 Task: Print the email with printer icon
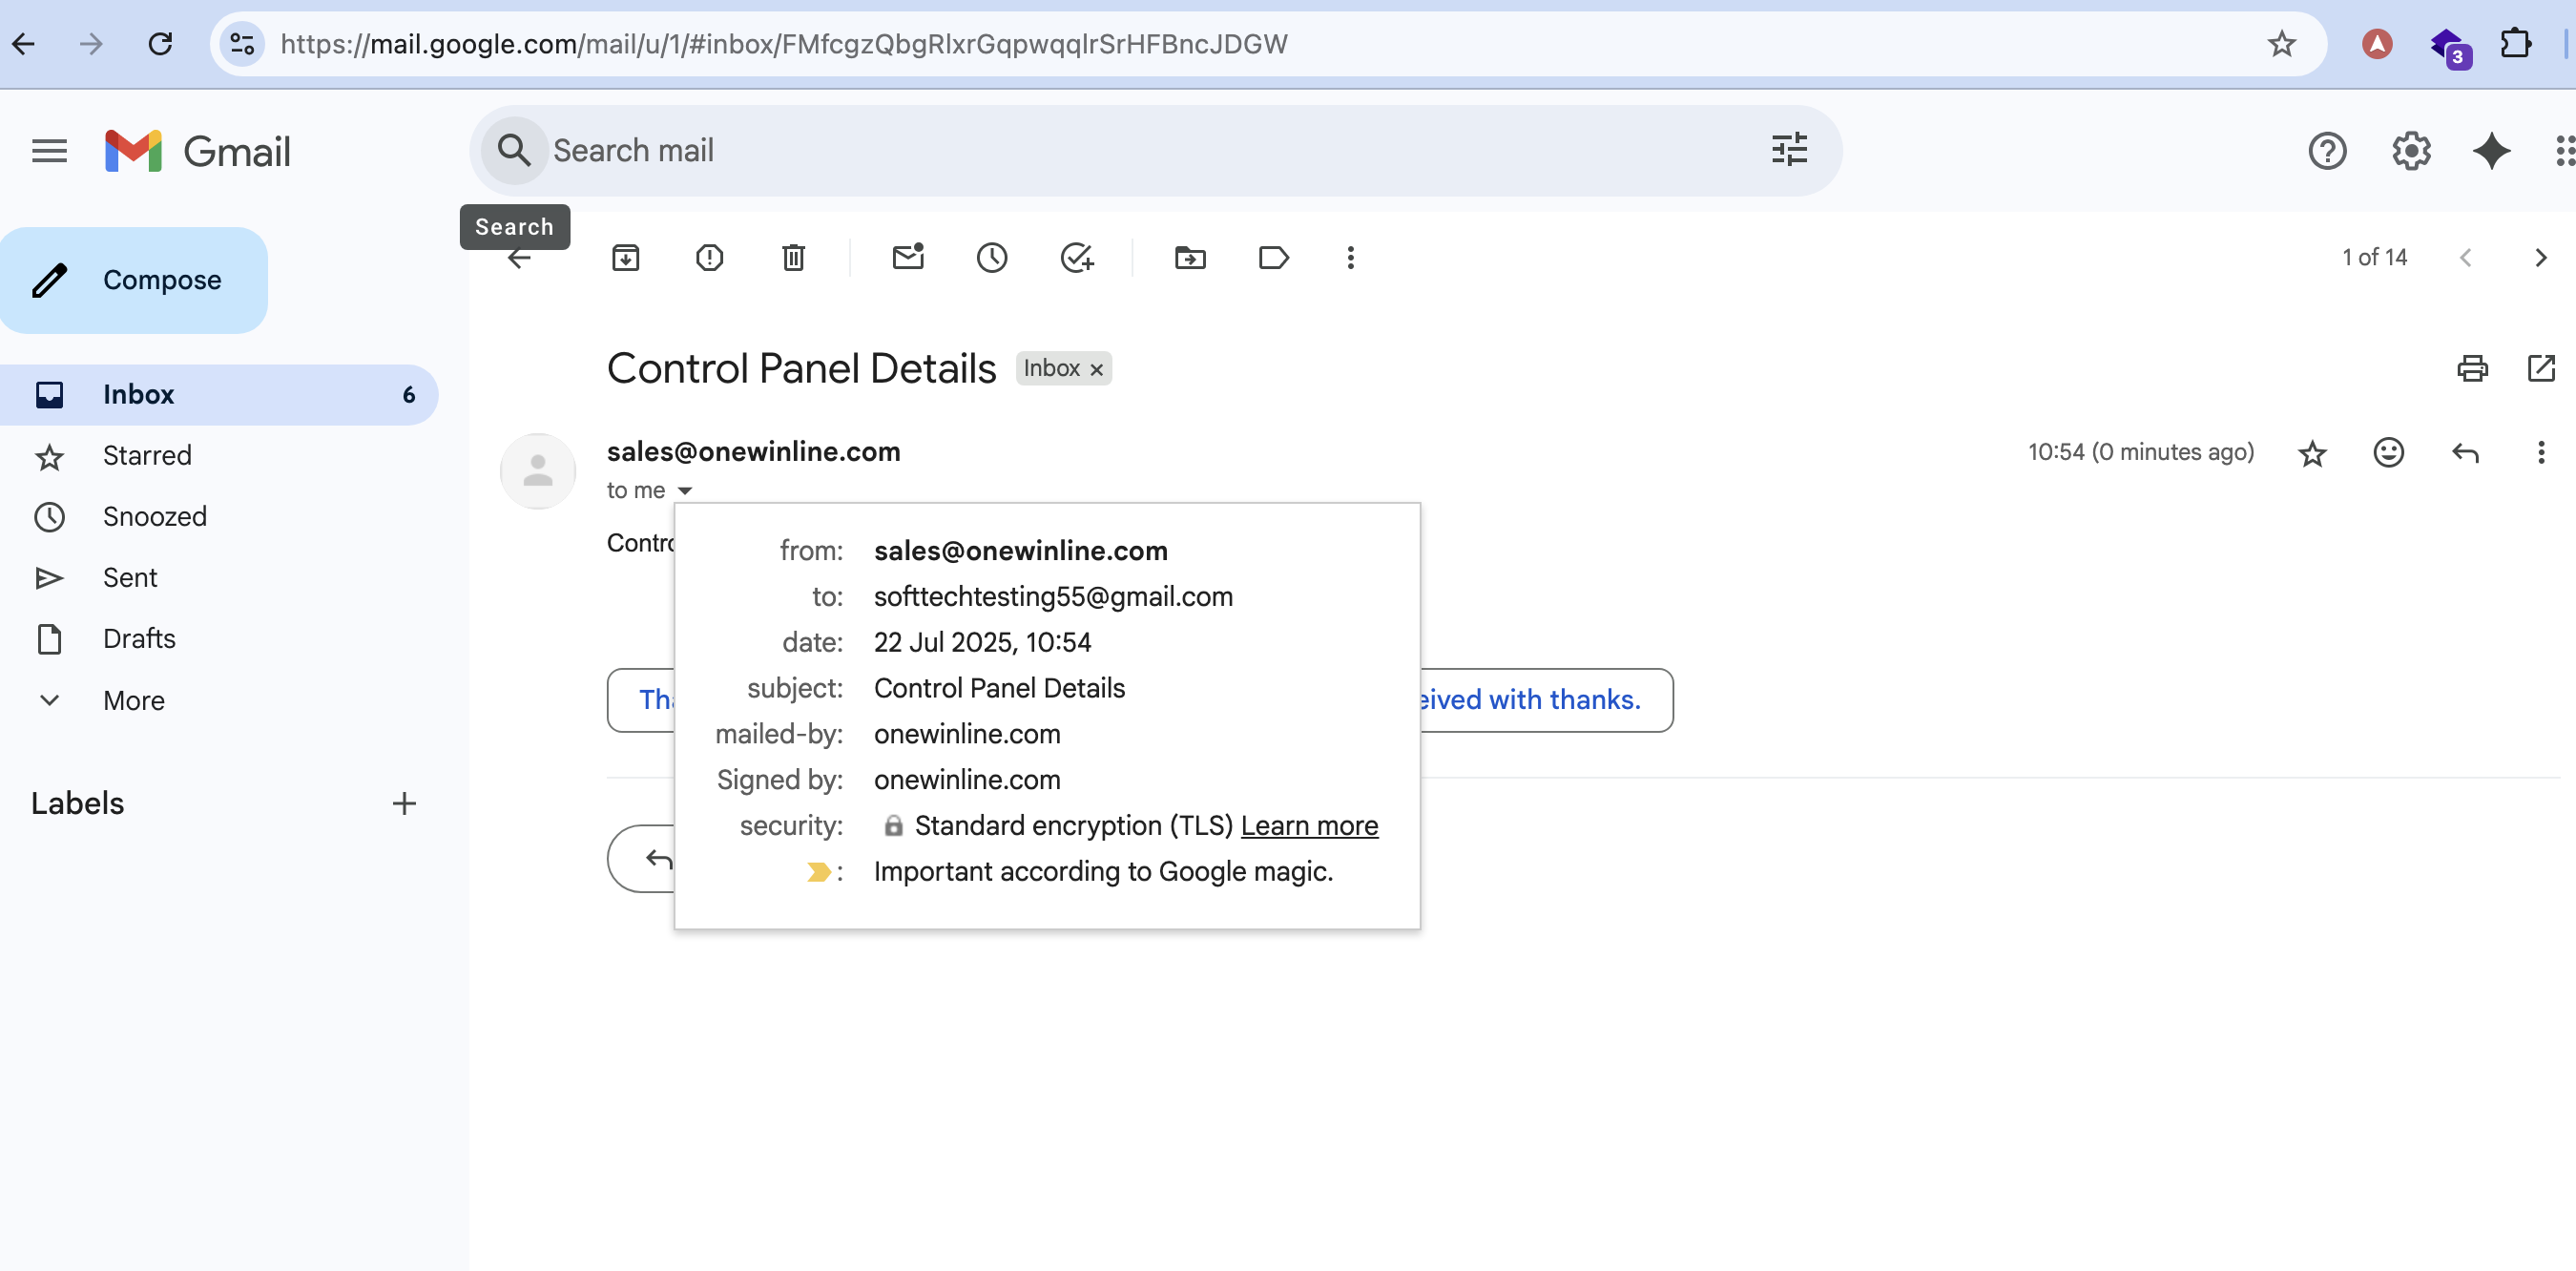2472,369
